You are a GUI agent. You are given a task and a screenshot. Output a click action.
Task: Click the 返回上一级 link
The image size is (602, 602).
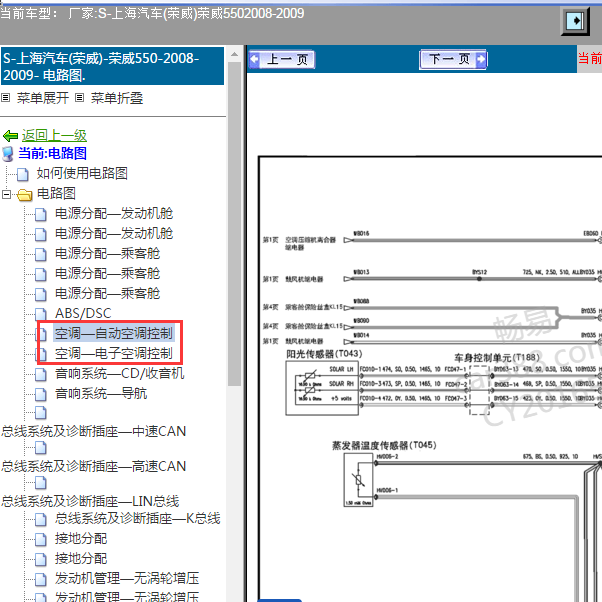point(54,135)
